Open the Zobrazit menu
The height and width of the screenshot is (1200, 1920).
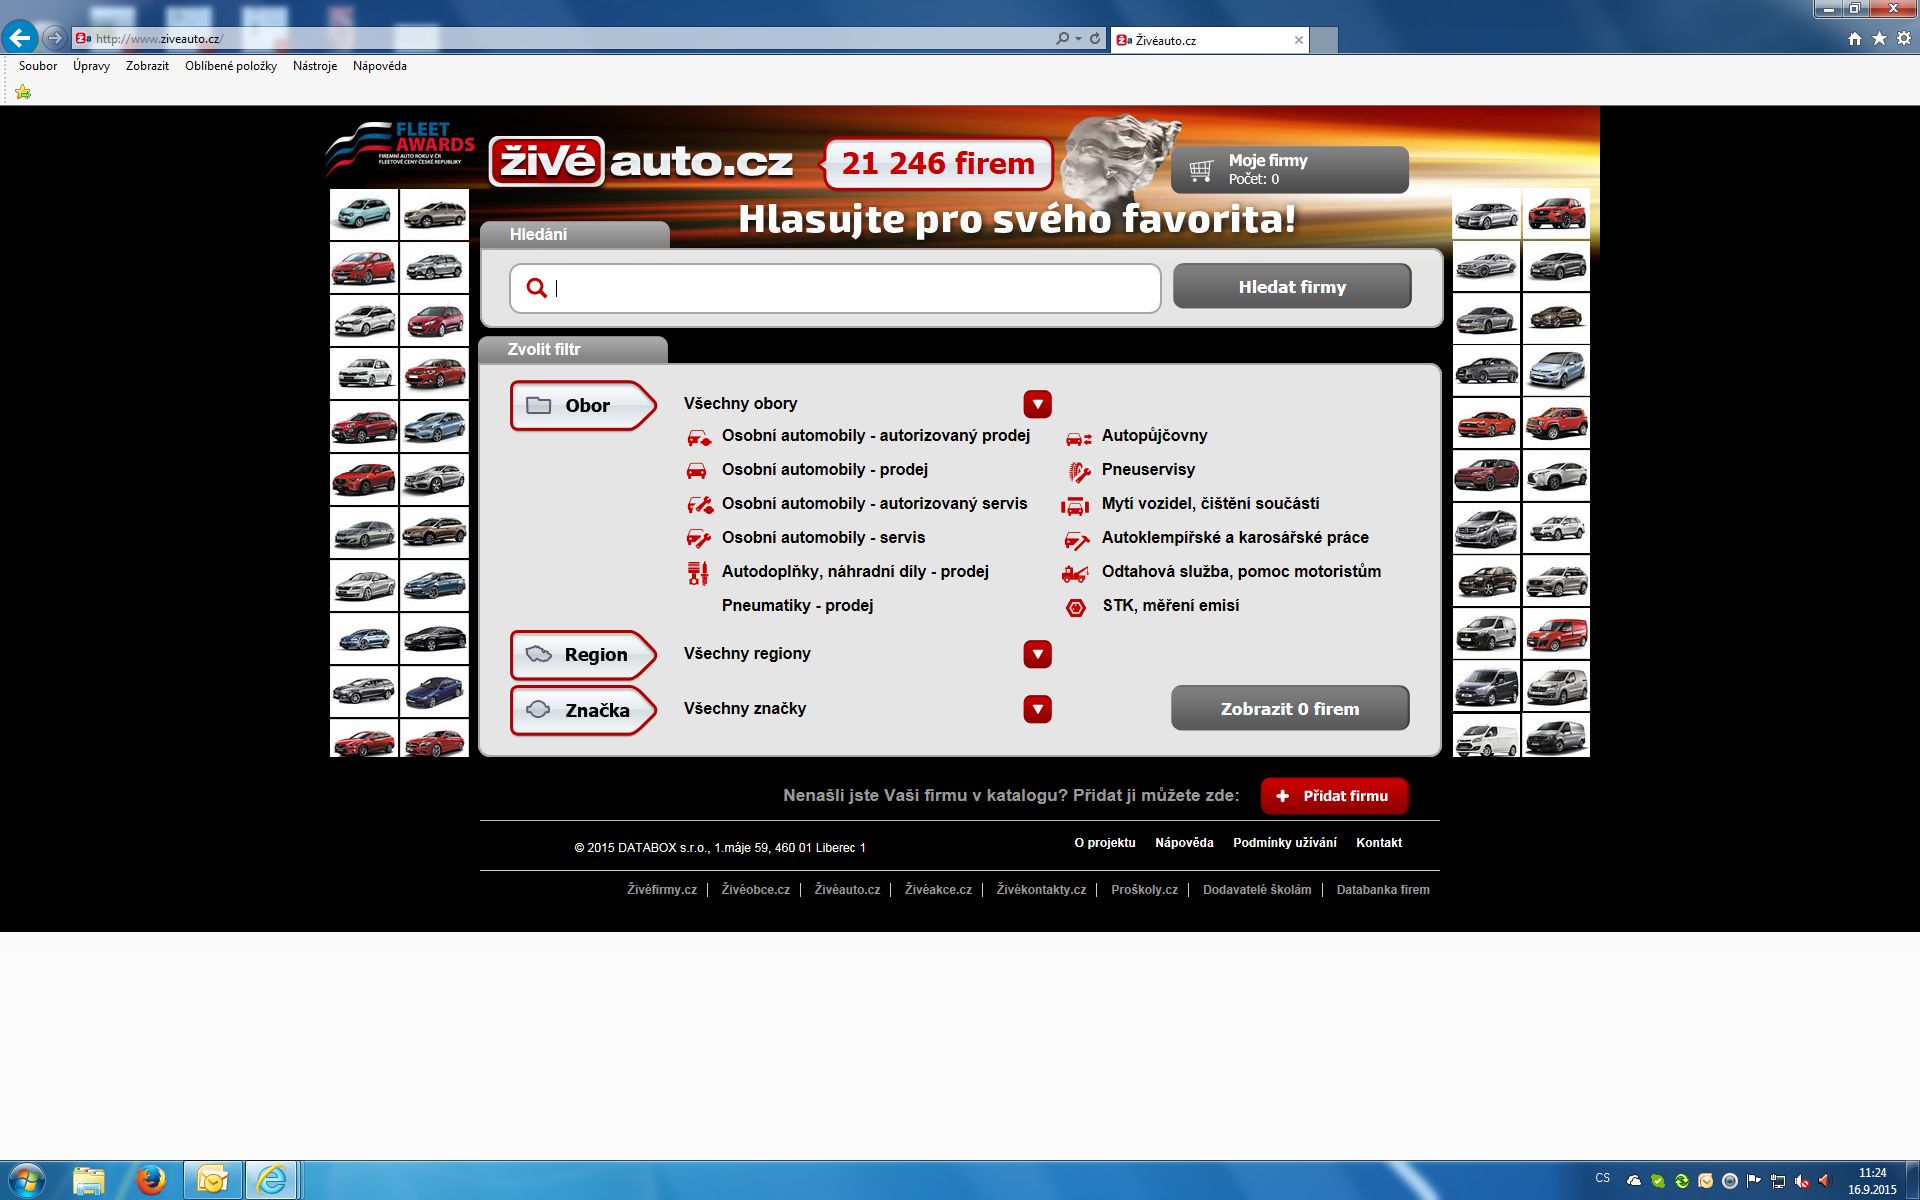[147, 66]
